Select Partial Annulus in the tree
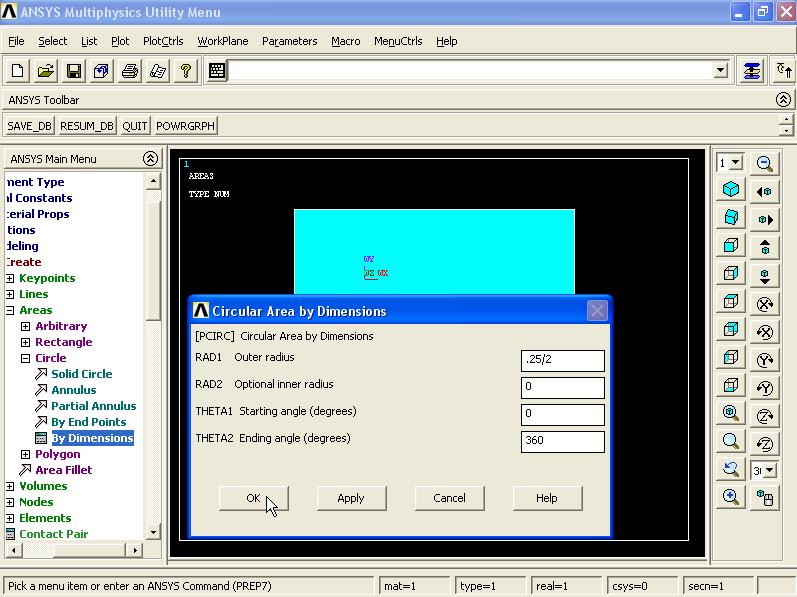Screen dimensions: 797x597 coord(94,406)
